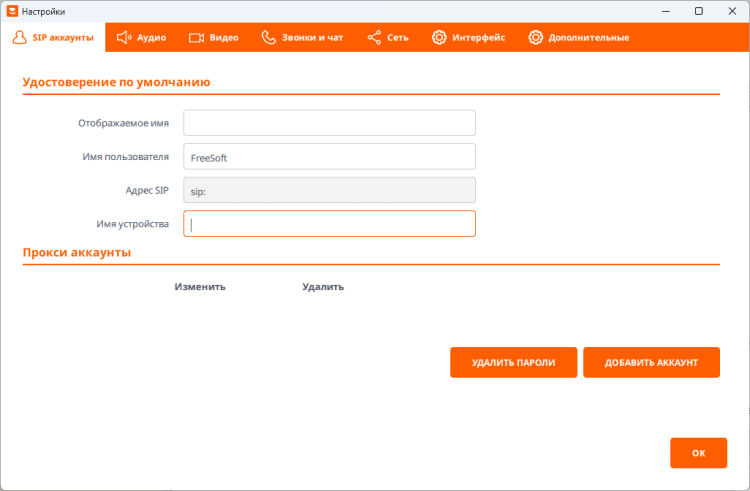Click the SIP accounts person icon
The image size is (750, 491).
[19, 38]
